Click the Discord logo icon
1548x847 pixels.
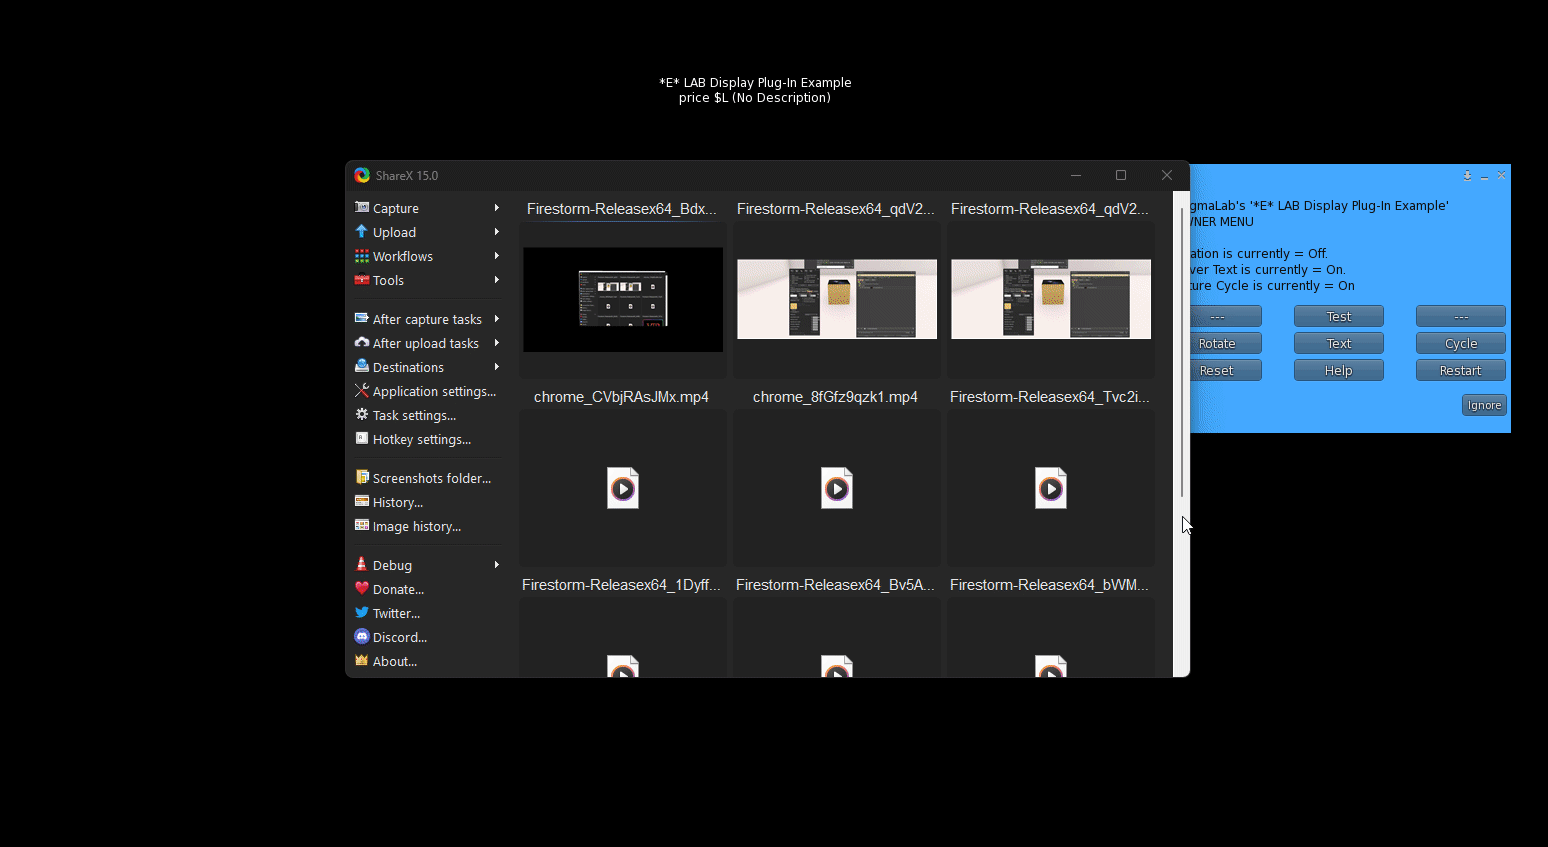coord(362,636)
